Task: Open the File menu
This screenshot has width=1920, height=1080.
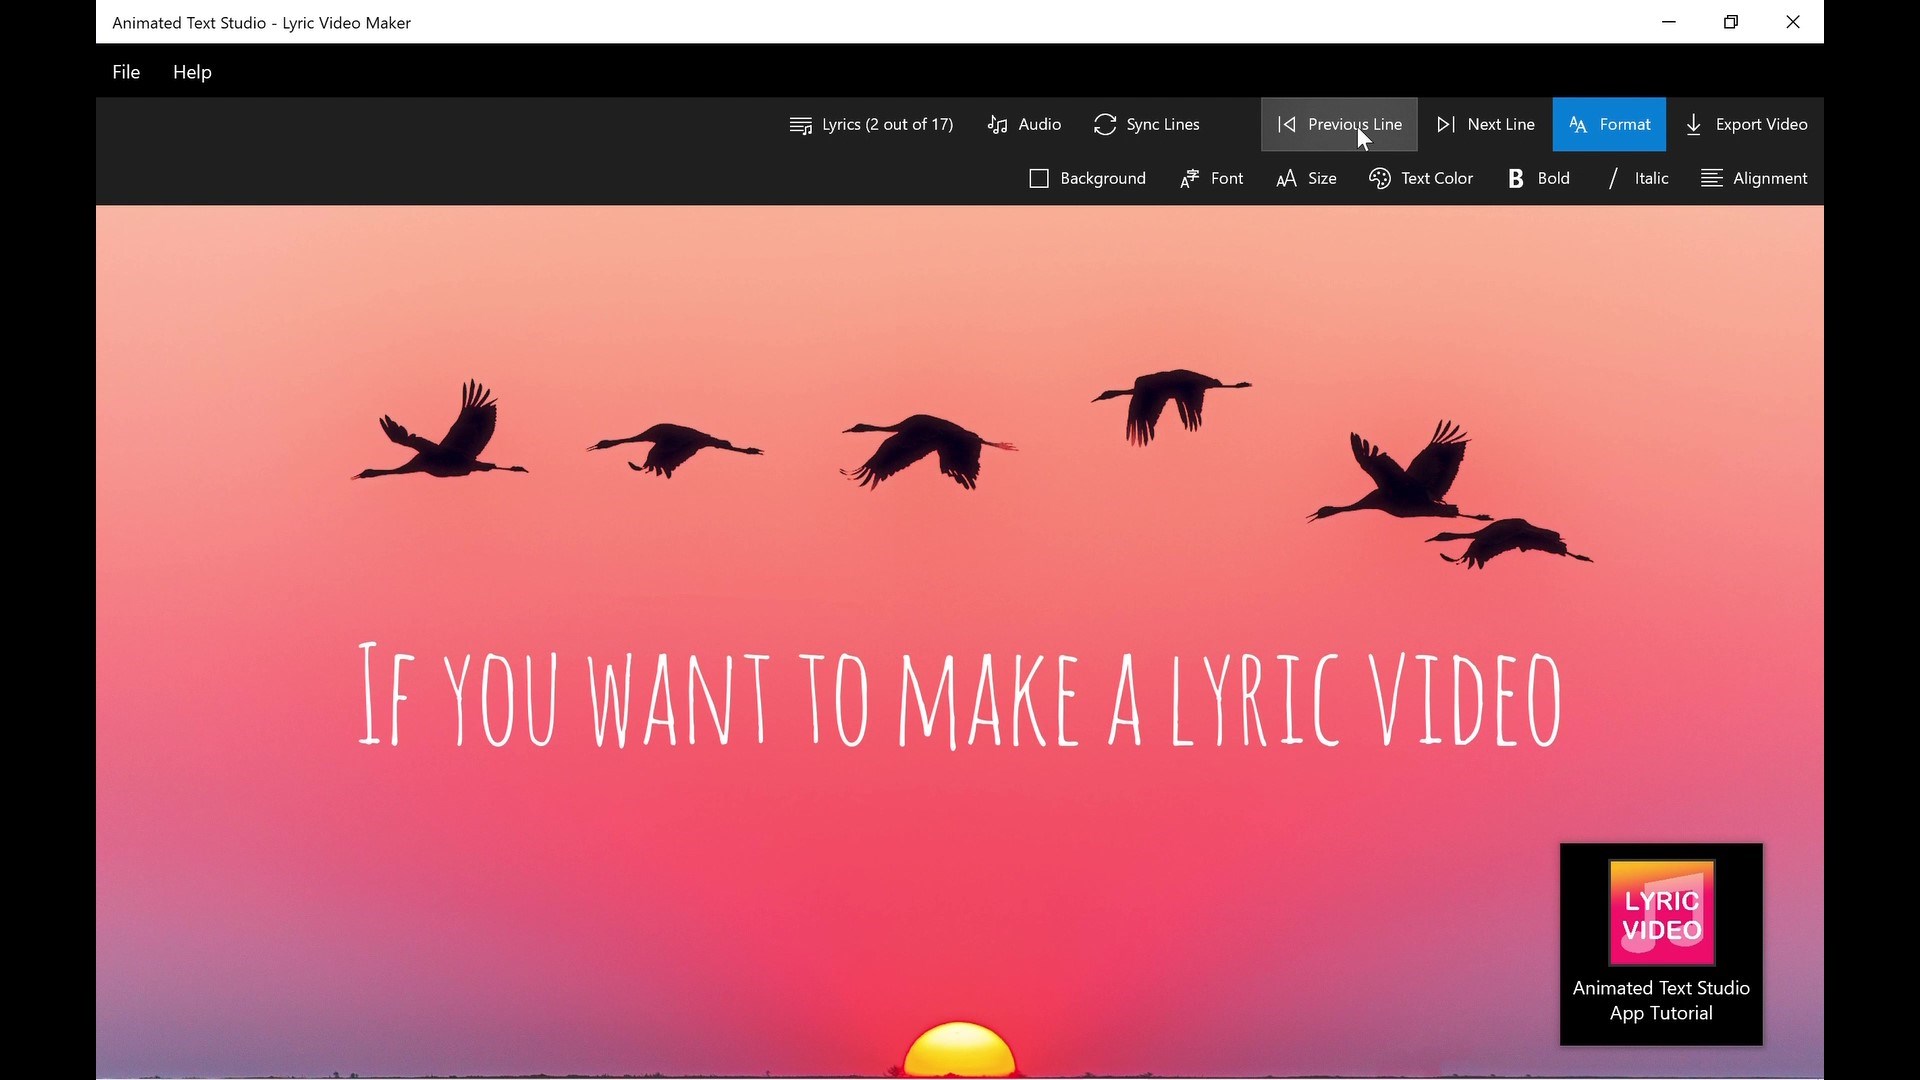Action: (x=126, y=72)
